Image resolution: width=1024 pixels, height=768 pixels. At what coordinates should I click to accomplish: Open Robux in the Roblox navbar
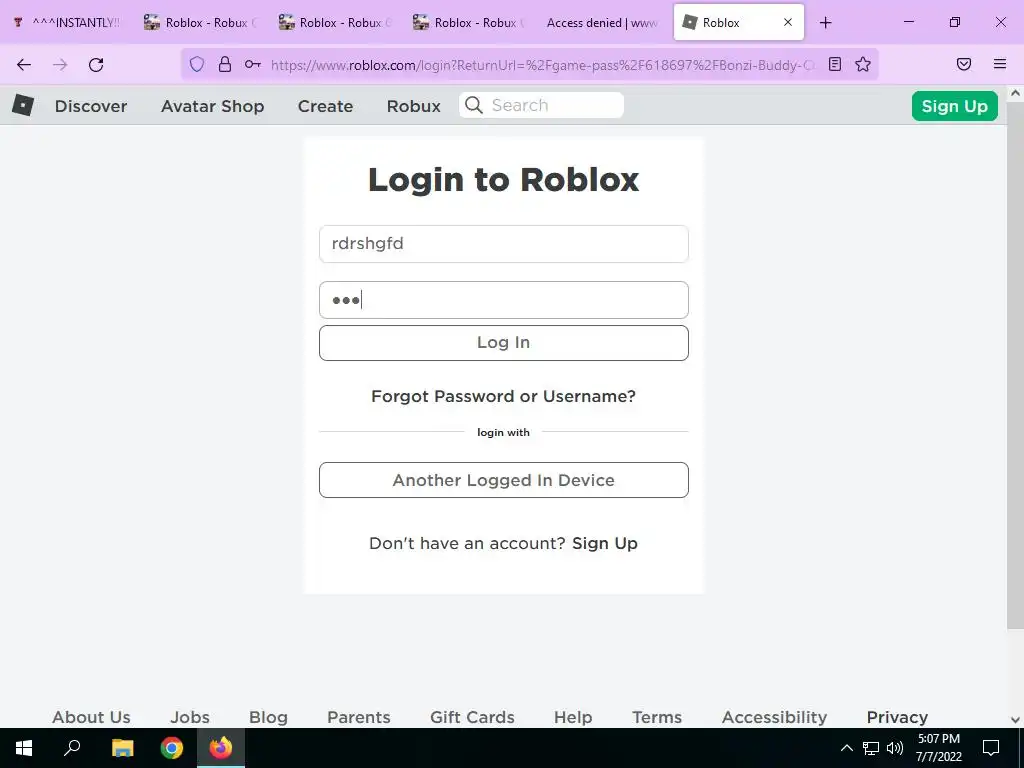413,106
